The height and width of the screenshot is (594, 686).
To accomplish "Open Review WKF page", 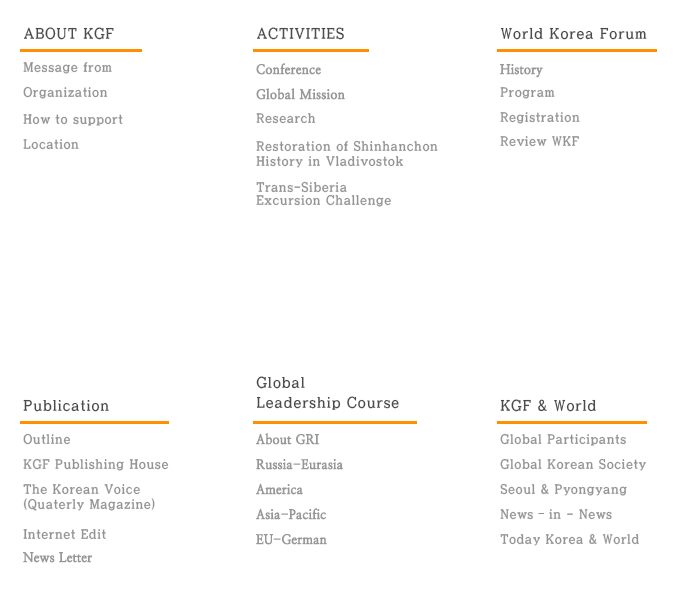I will 539,142.
